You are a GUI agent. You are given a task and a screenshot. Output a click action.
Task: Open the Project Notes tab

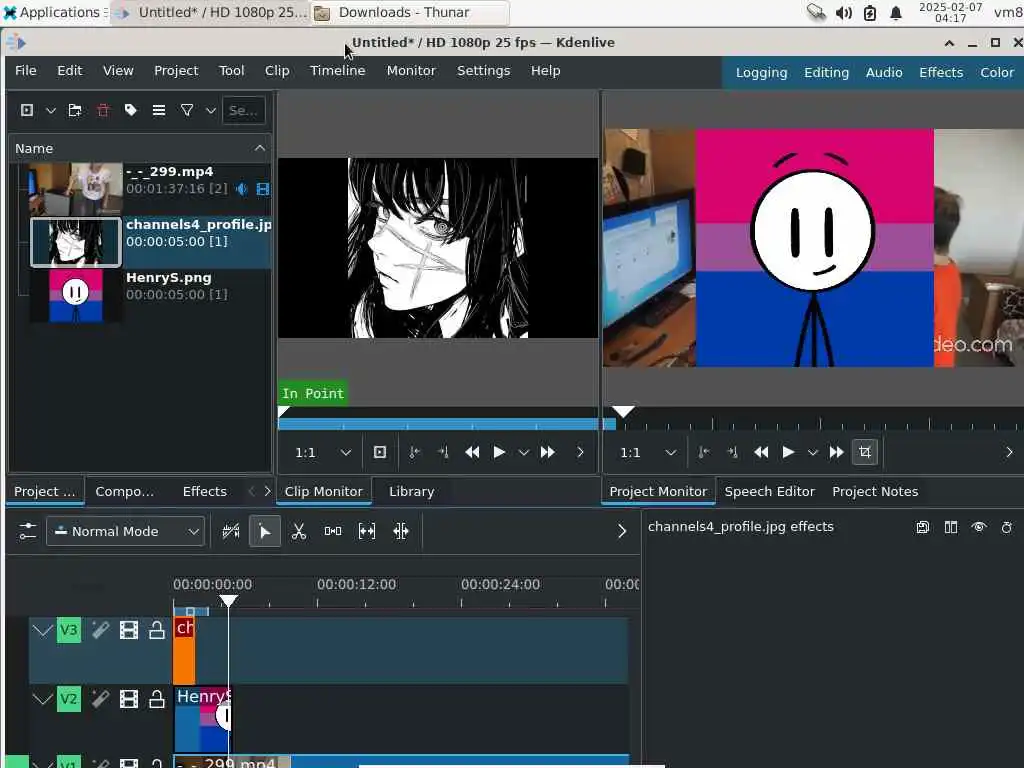pyautogui.click(x=875, y=491)
